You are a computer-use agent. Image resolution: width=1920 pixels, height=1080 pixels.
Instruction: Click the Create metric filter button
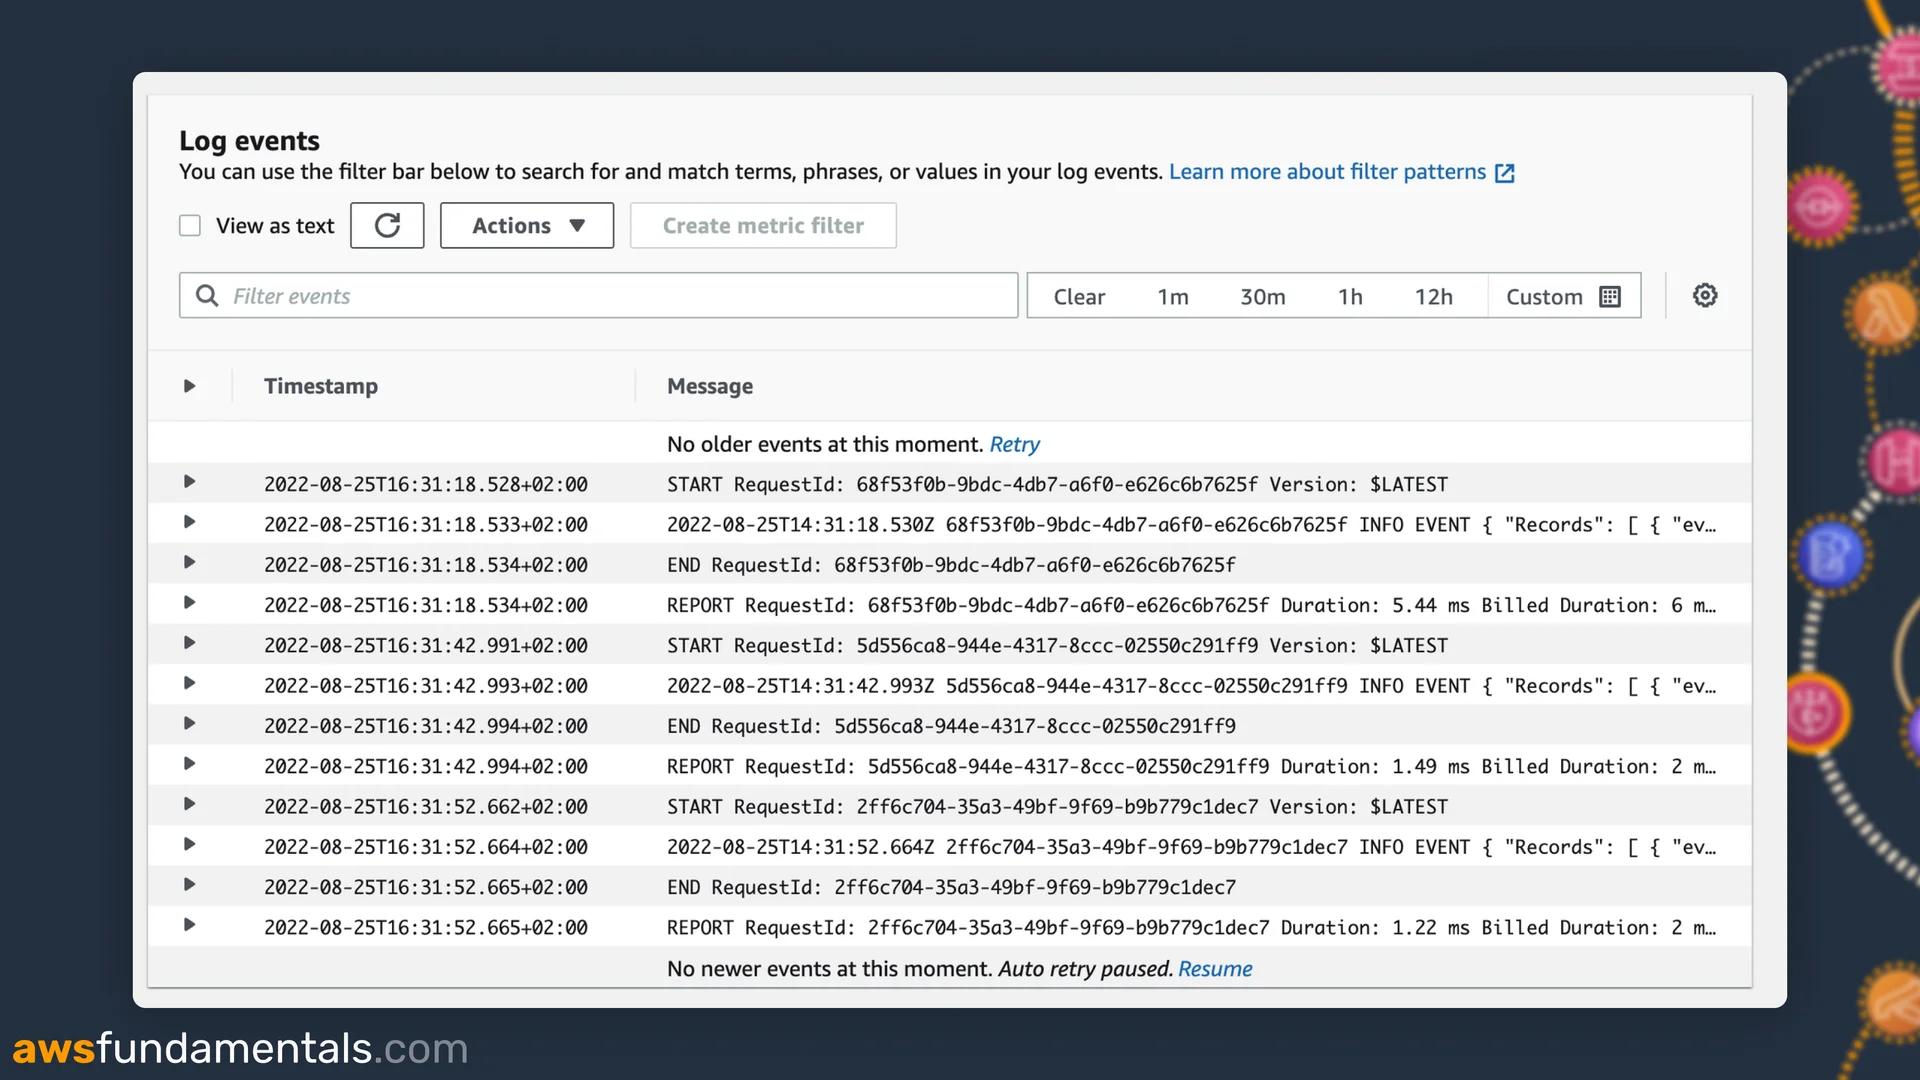[762, 225]
